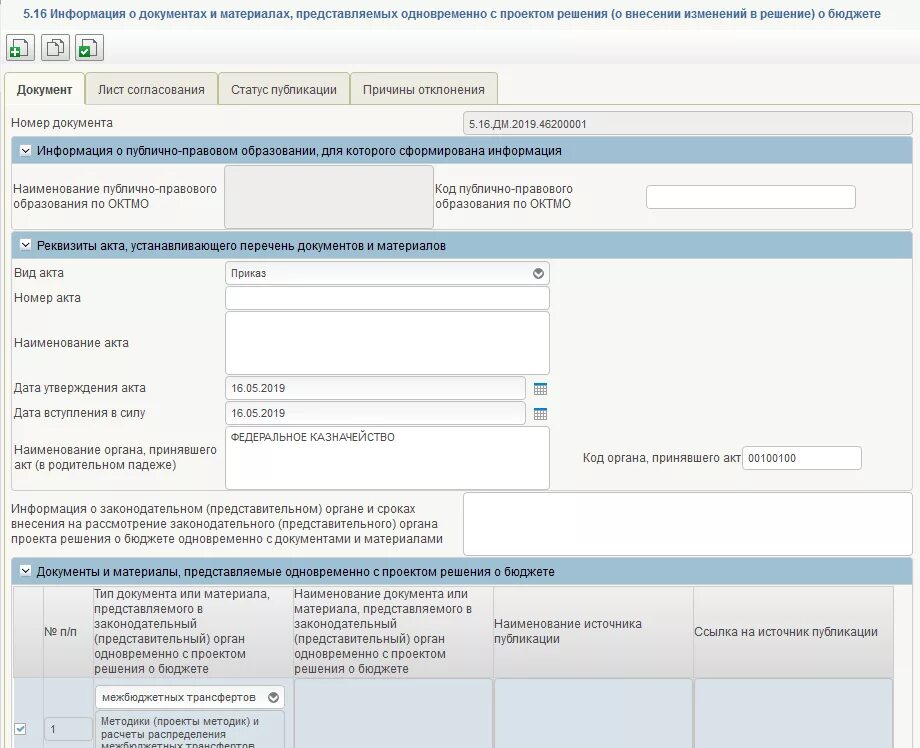Screen dimensions: 920x748
Task: Click the Дата утверждения акта date field
Action: coord(376,388)
